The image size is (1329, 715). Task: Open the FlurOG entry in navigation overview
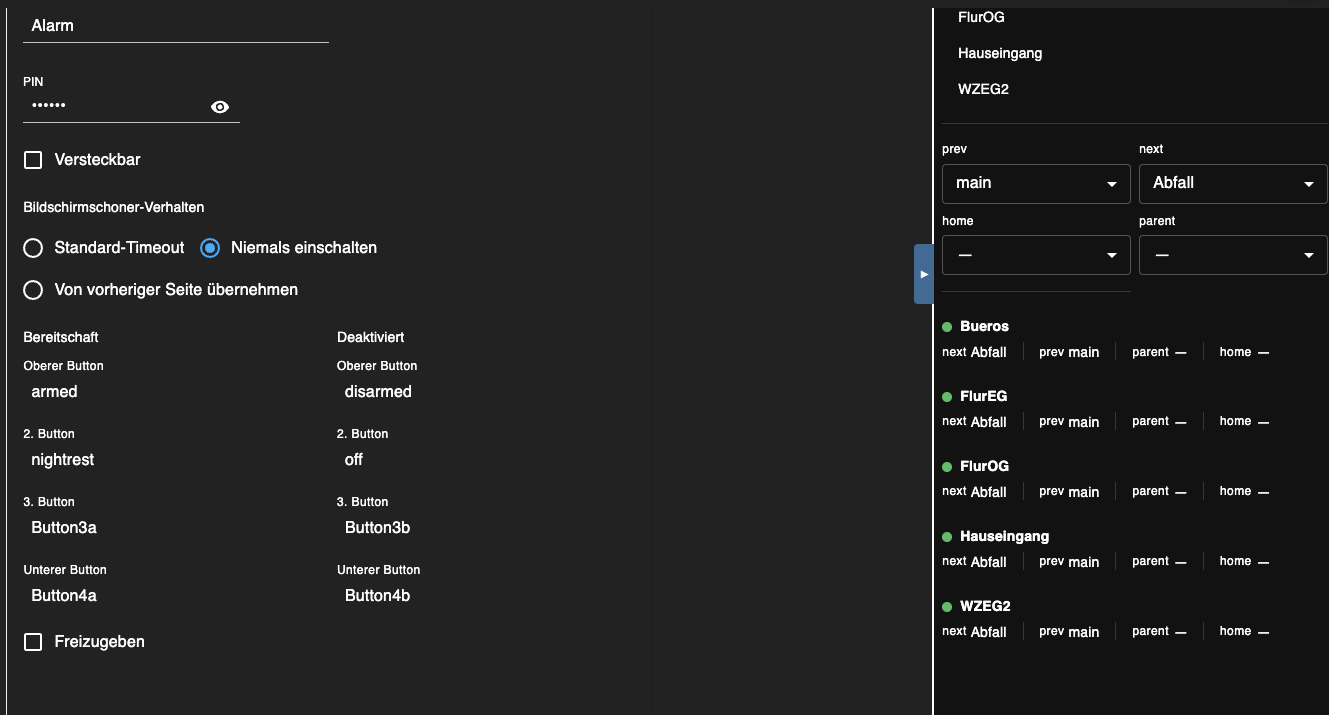(x=984, y=467)
